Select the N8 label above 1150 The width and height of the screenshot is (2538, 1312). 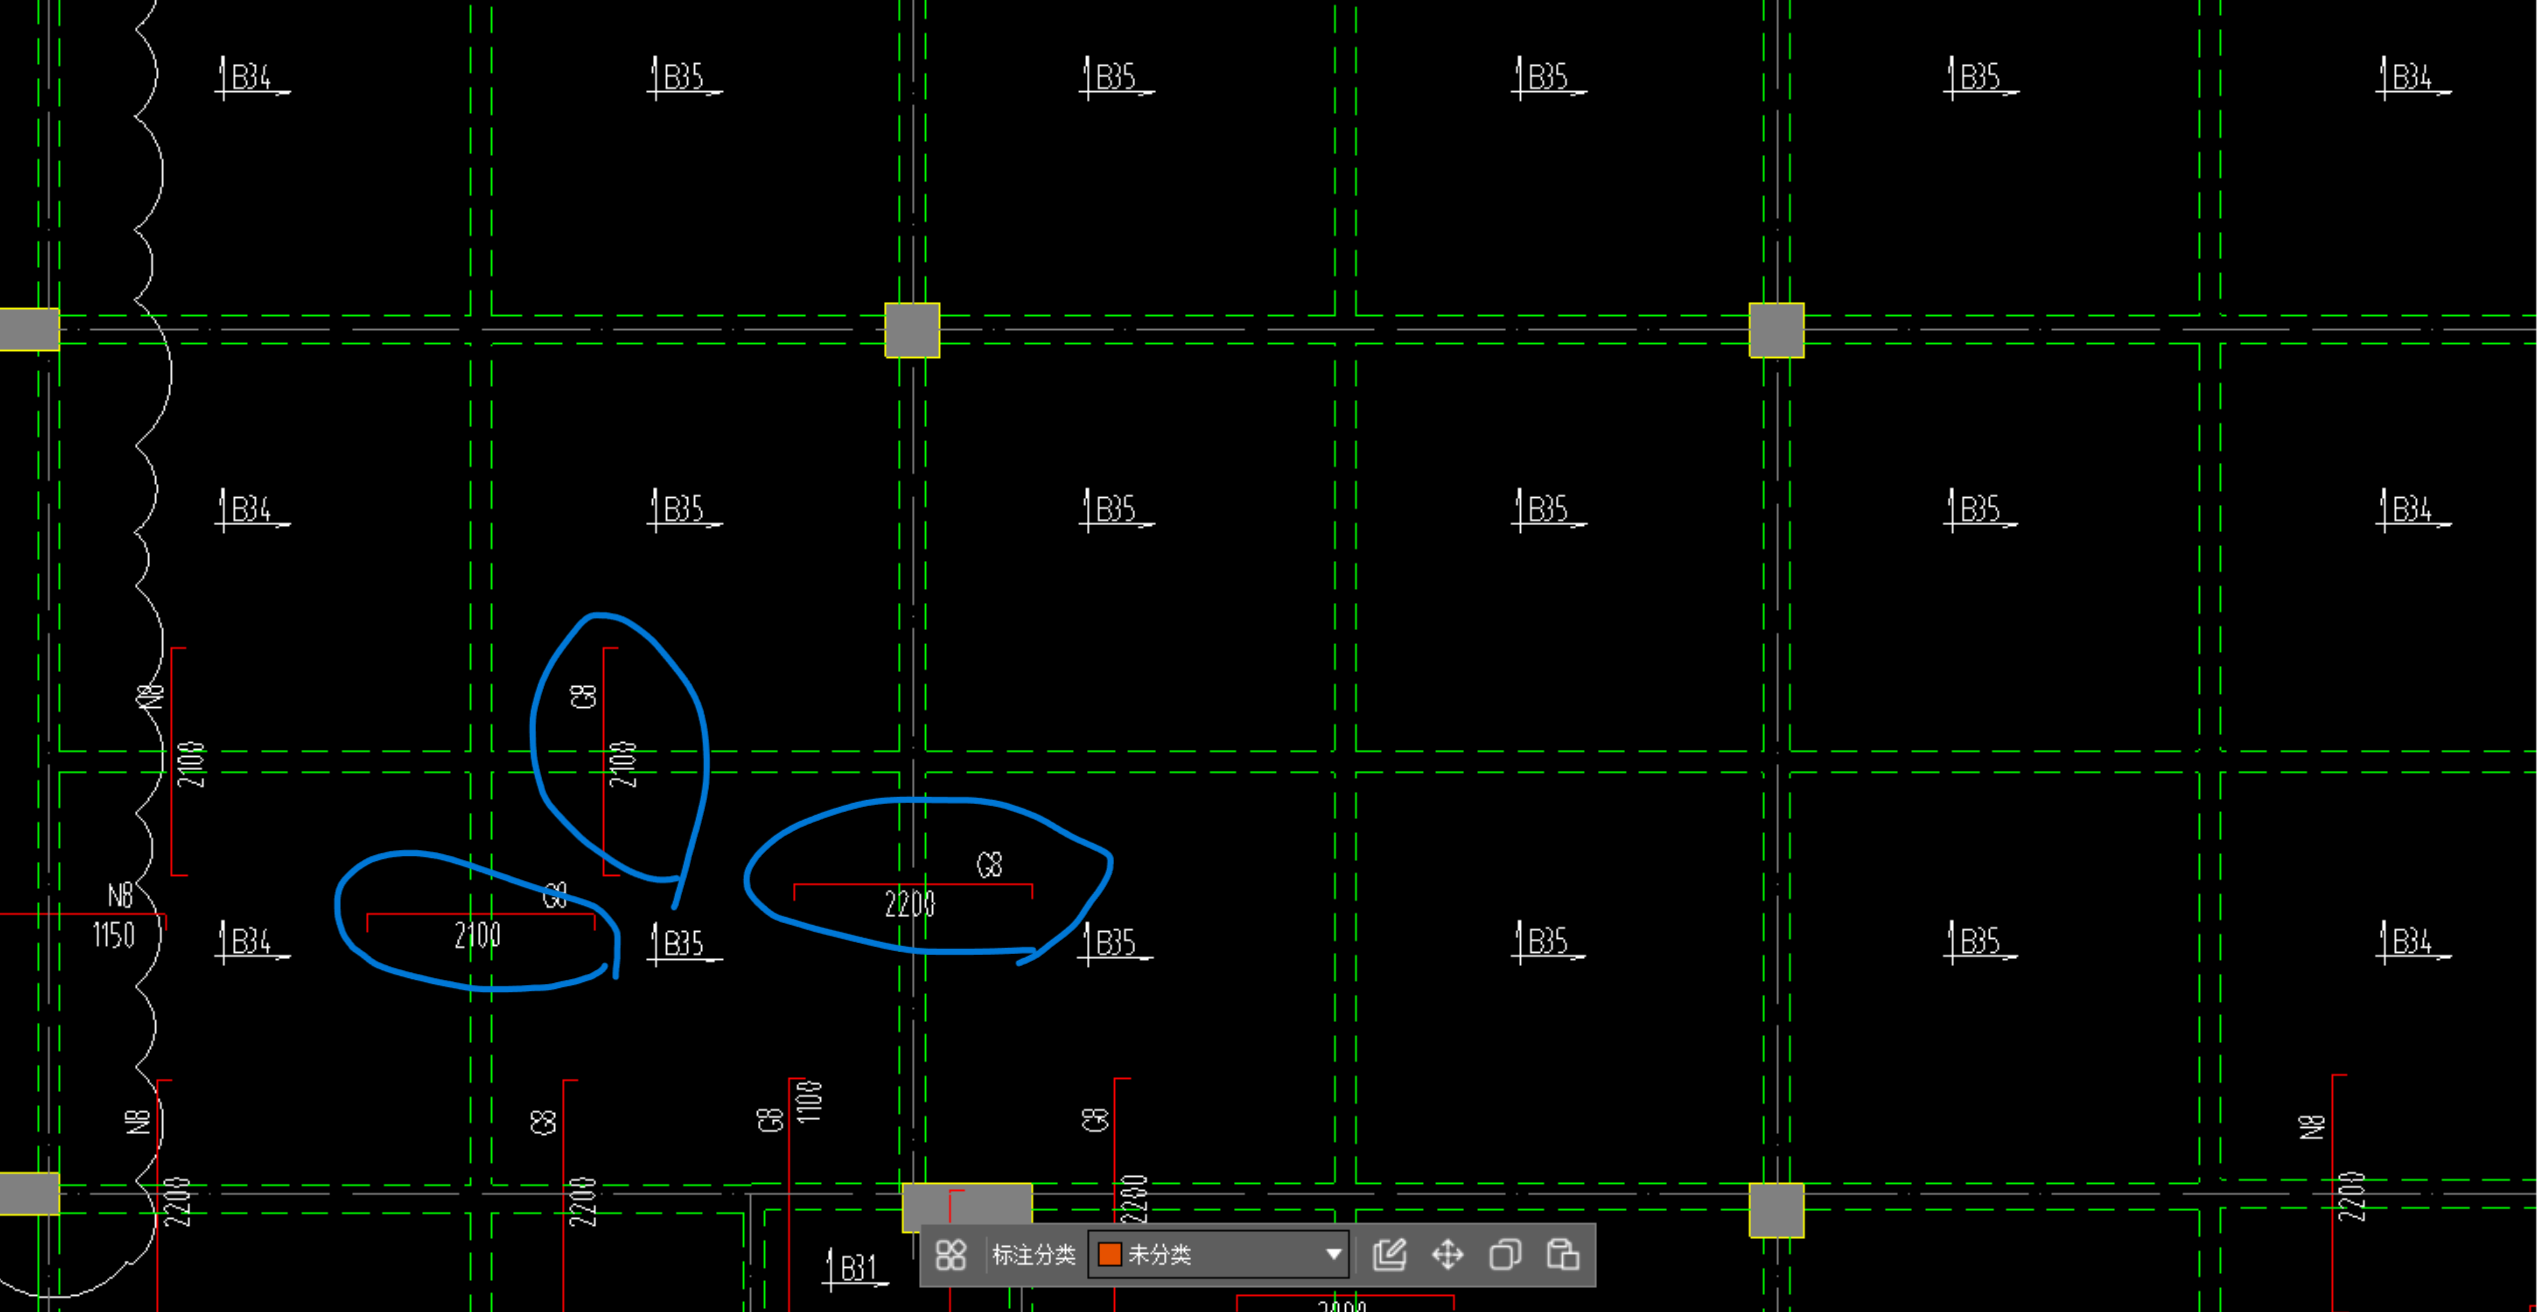click(120, 895)
